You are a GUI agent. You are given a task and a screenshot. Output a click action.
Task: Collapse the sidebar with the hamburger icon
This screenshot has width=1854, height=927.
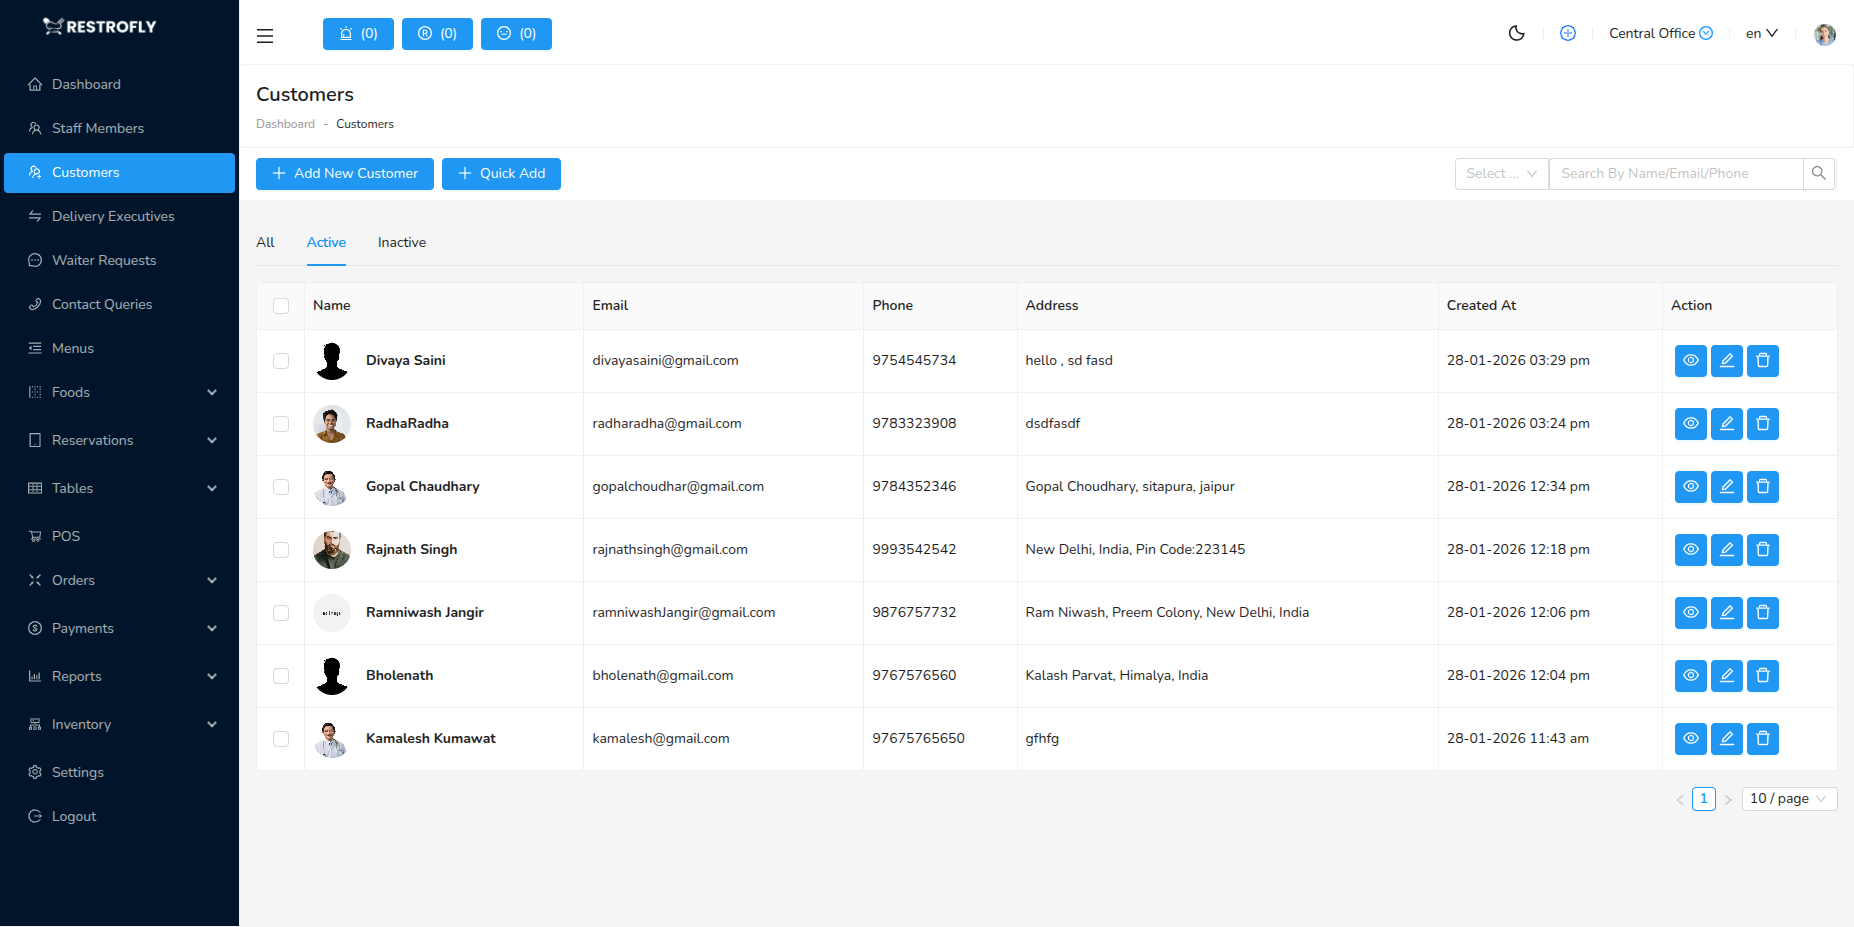pos(264,35)
